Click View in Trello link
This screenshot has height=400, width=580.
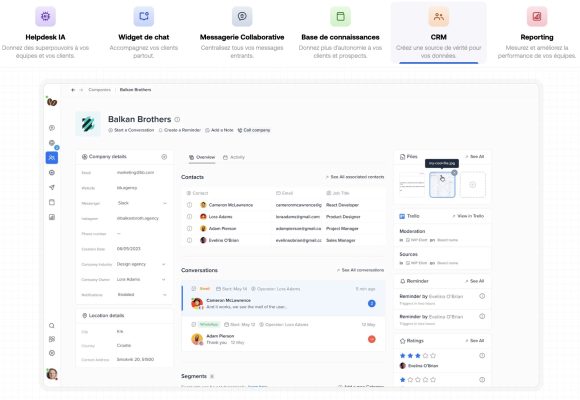(468, 216)
